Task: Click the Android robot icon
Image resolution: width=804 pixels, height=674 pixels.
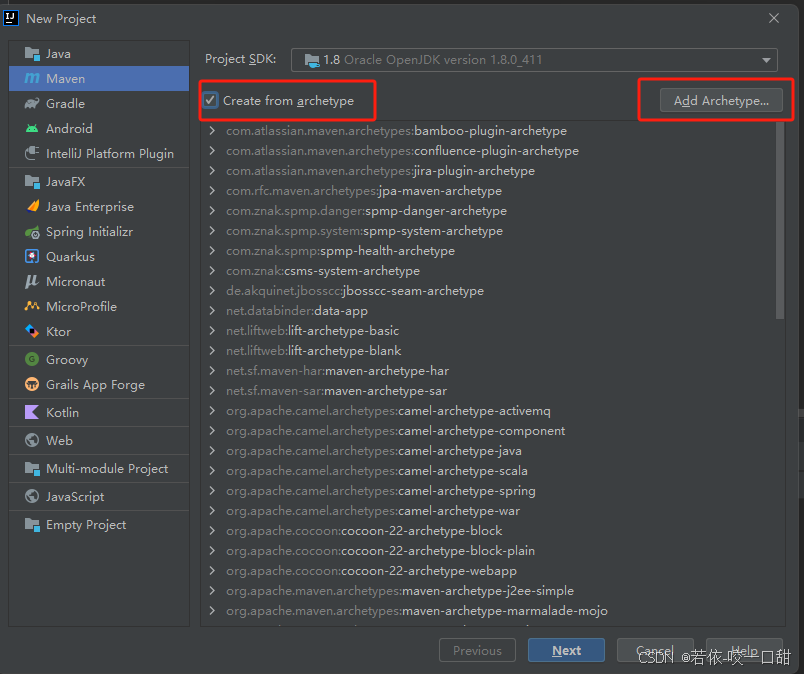Action: point(32,129)
